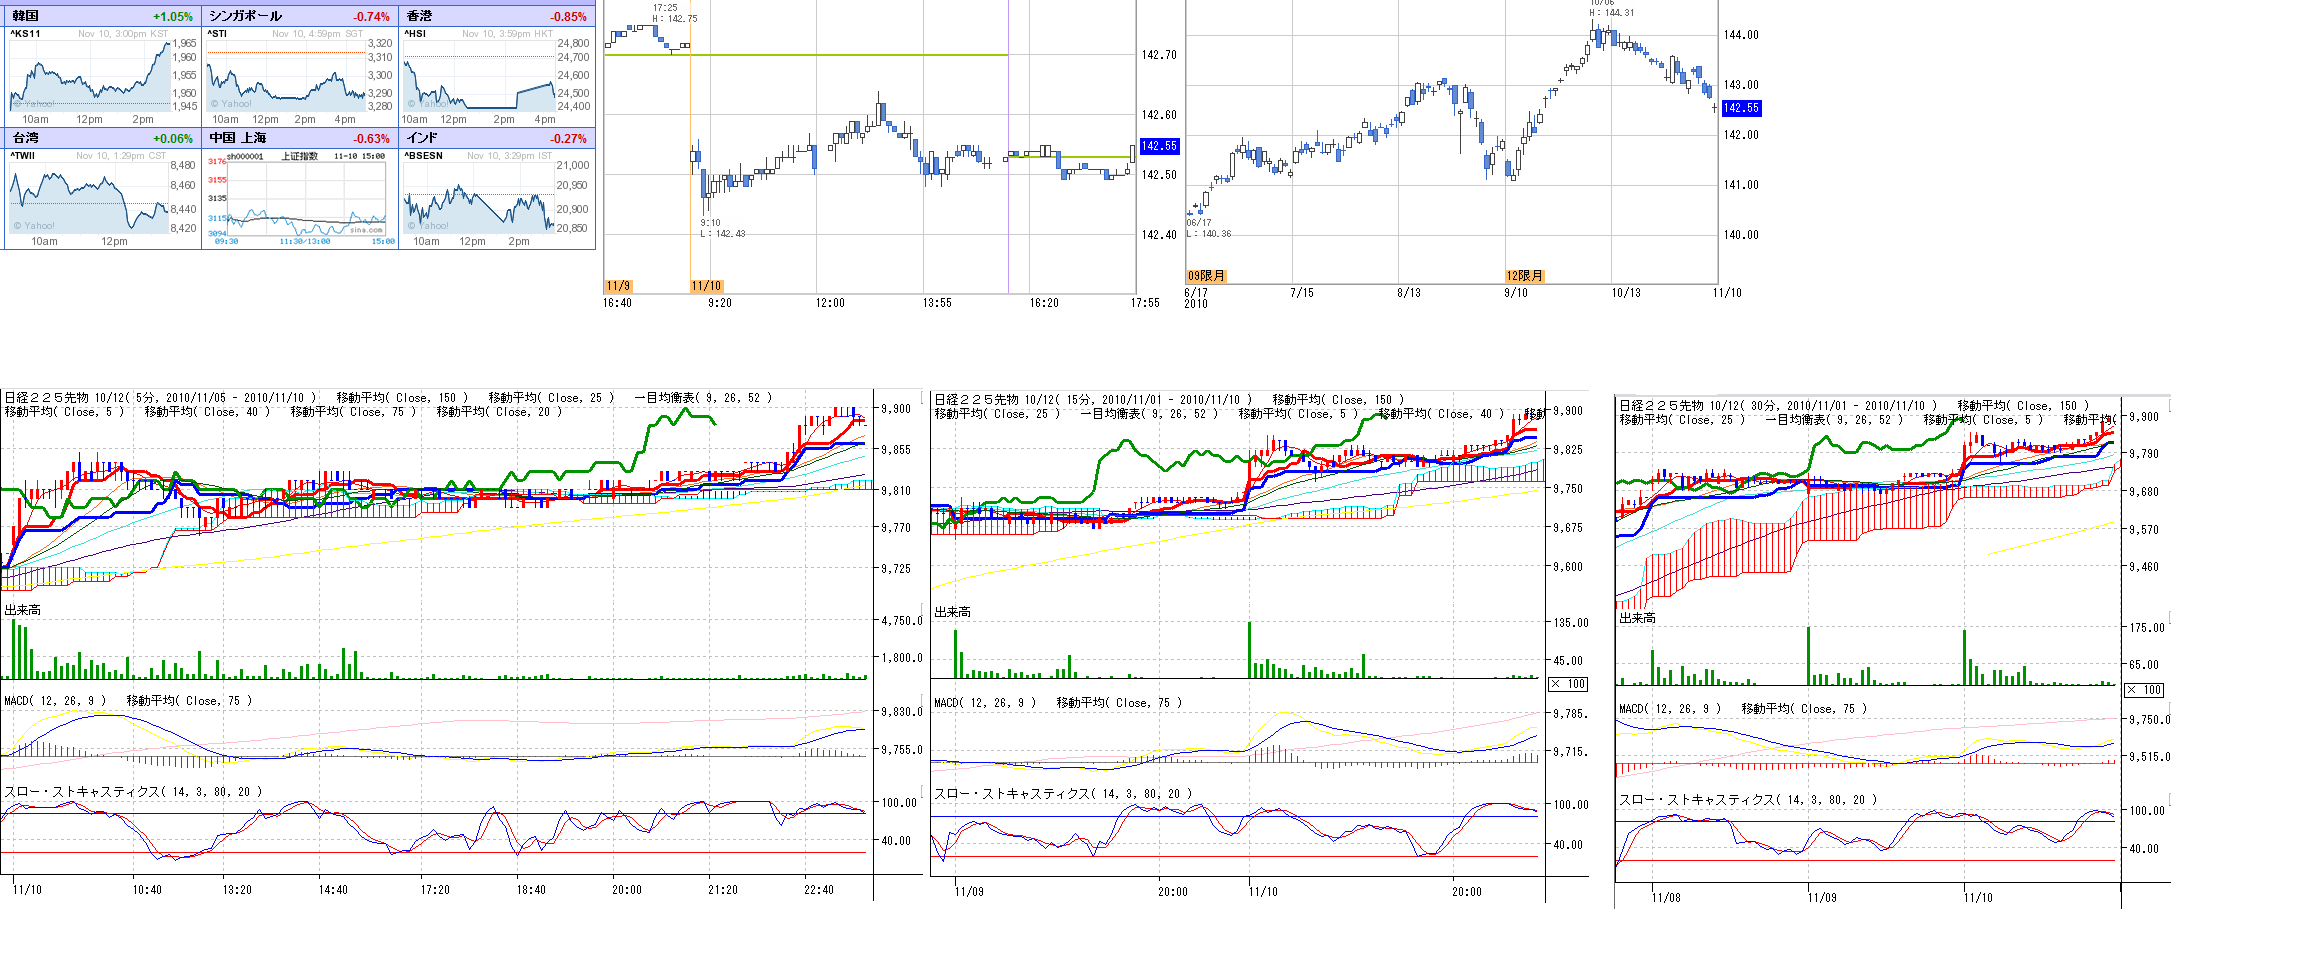Click the ×100 box beside 30分 volume chart

click(x=2144, y=690)
